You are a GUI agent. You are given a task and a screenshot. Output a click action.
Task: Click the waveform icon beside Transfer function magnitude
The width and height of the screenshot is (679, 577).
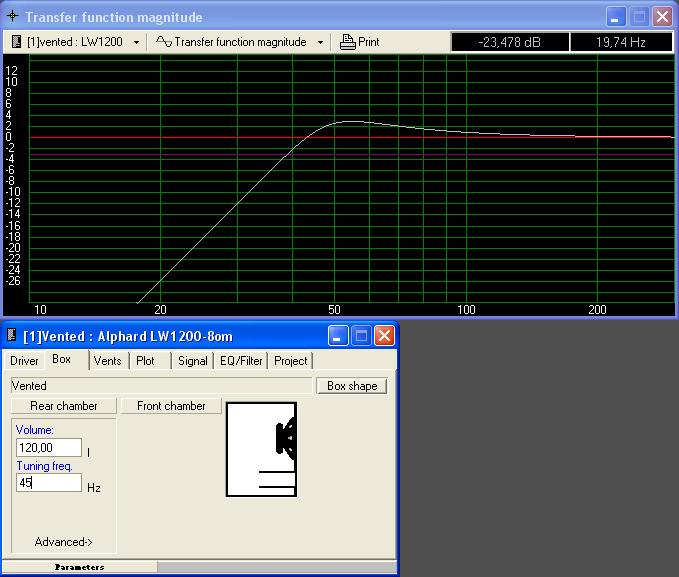163,42
